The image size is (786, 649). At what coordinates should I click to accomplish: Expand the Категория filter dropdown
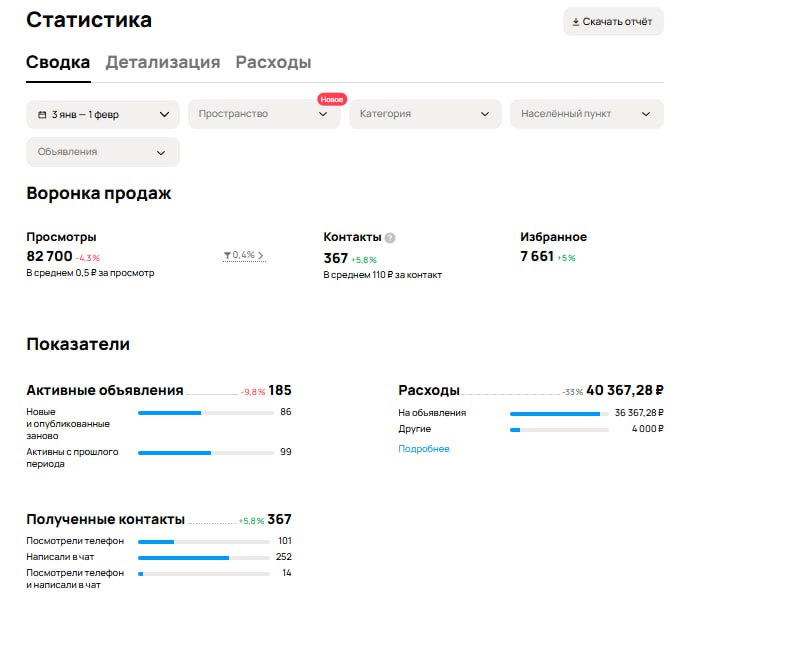tap(425, 114)
